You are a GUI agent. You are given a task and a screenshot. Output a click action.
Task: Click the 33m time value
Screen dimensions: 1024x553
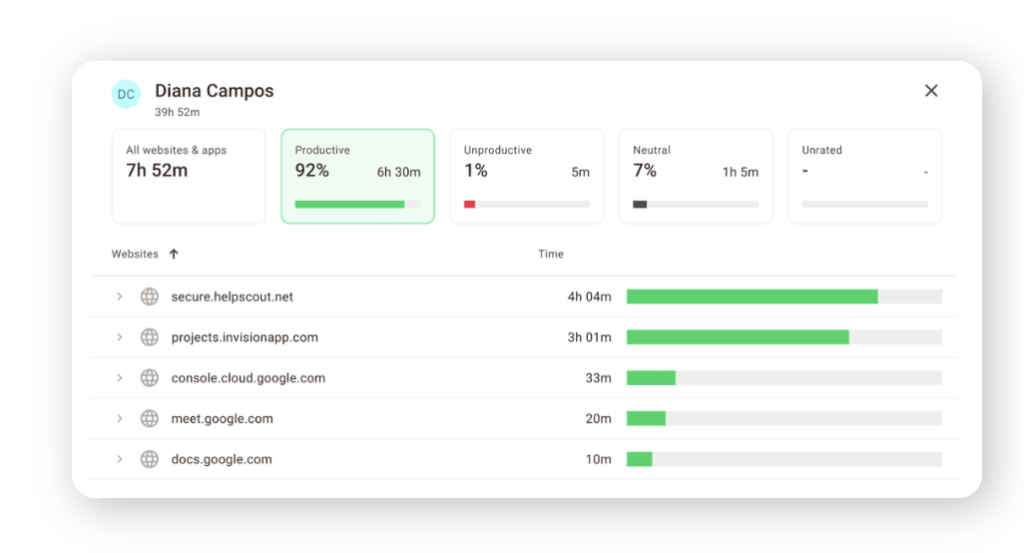[x=598, y=377]
